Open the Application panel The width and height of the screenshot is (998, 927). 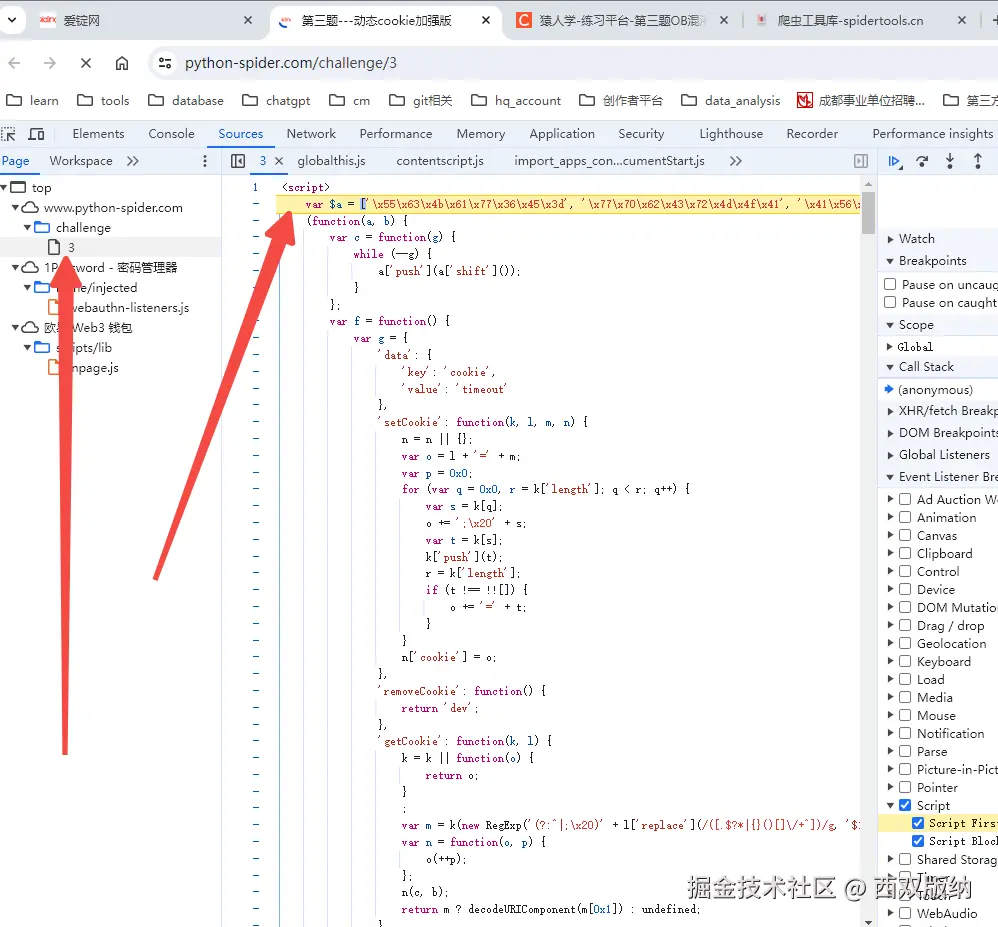[x=562, y=134]
